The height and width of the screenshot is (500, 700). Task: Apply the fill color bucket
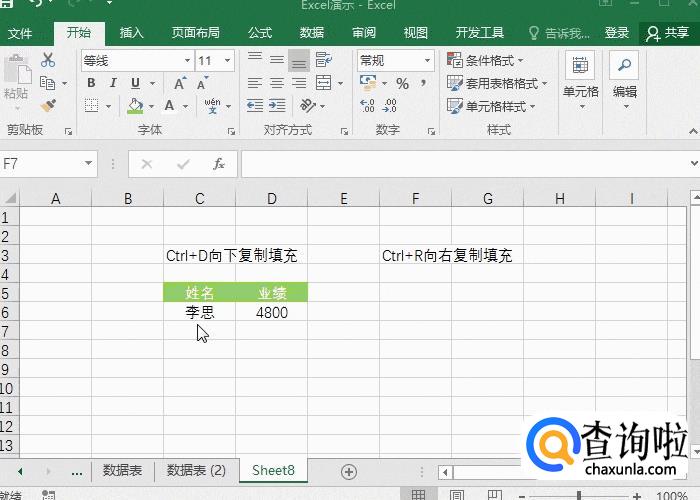point(135,106)
